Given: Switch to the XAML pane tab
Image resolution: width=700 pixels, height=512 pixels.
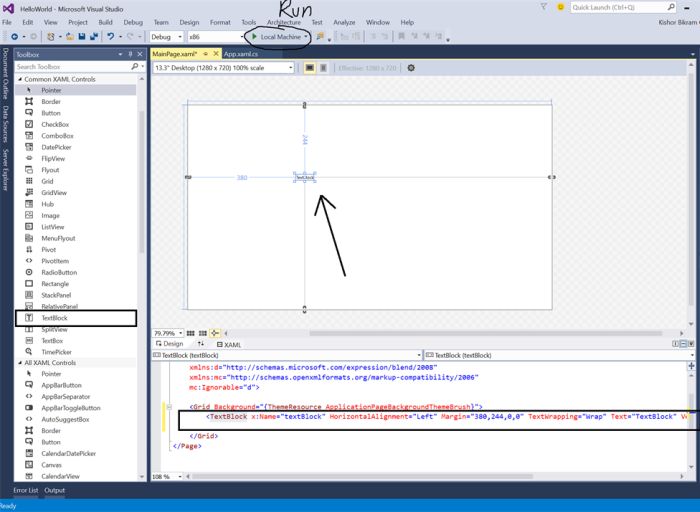Looking at the screenshot, I should pos(229,345).
